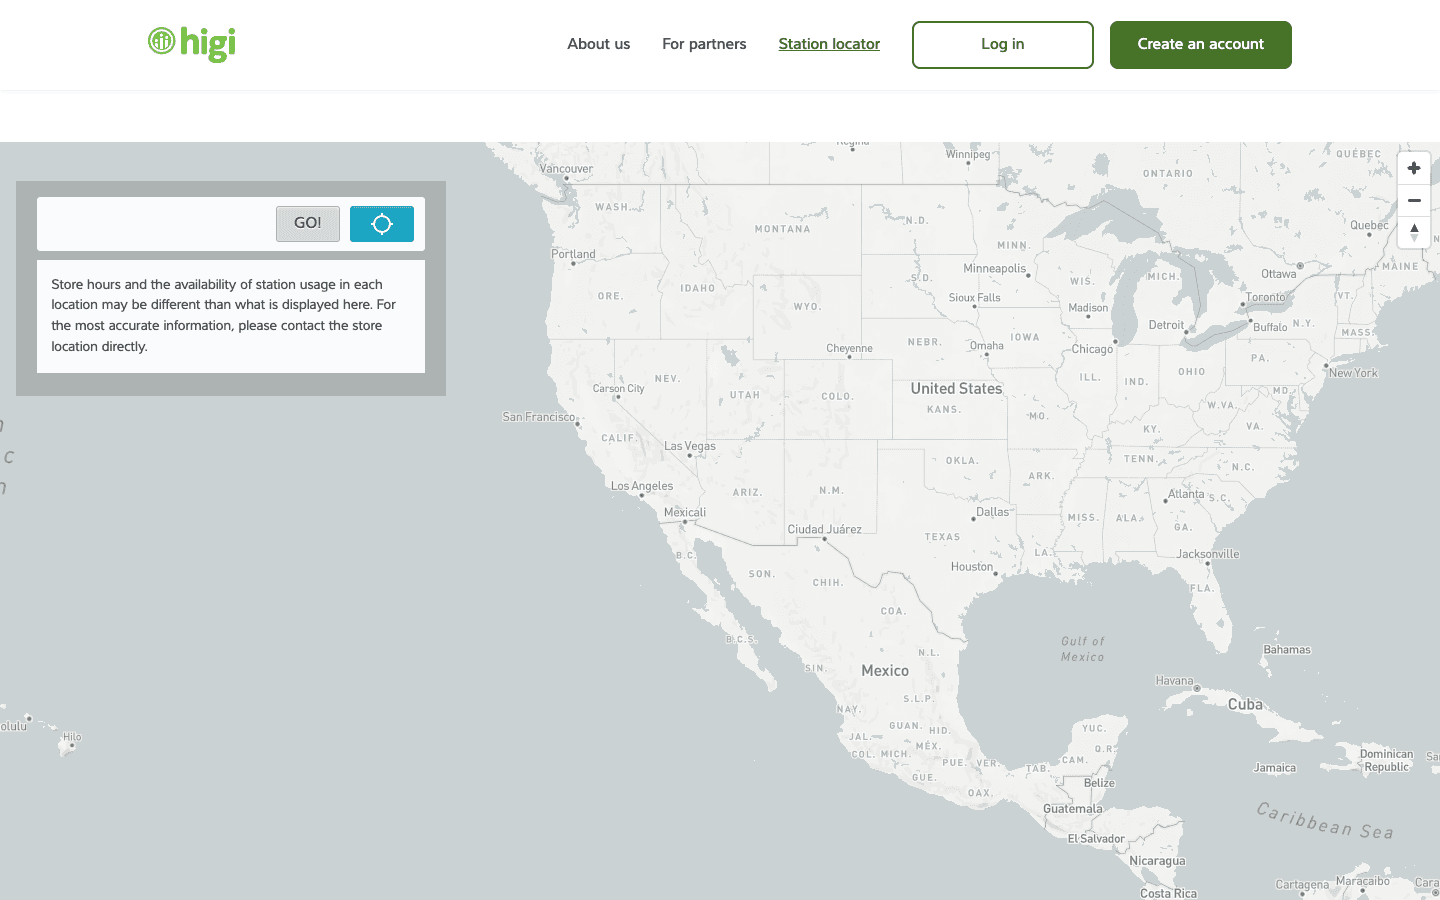Click the Guatemala country label
This screenshot has height=900, width=1440.
[x=1073, y=809]
